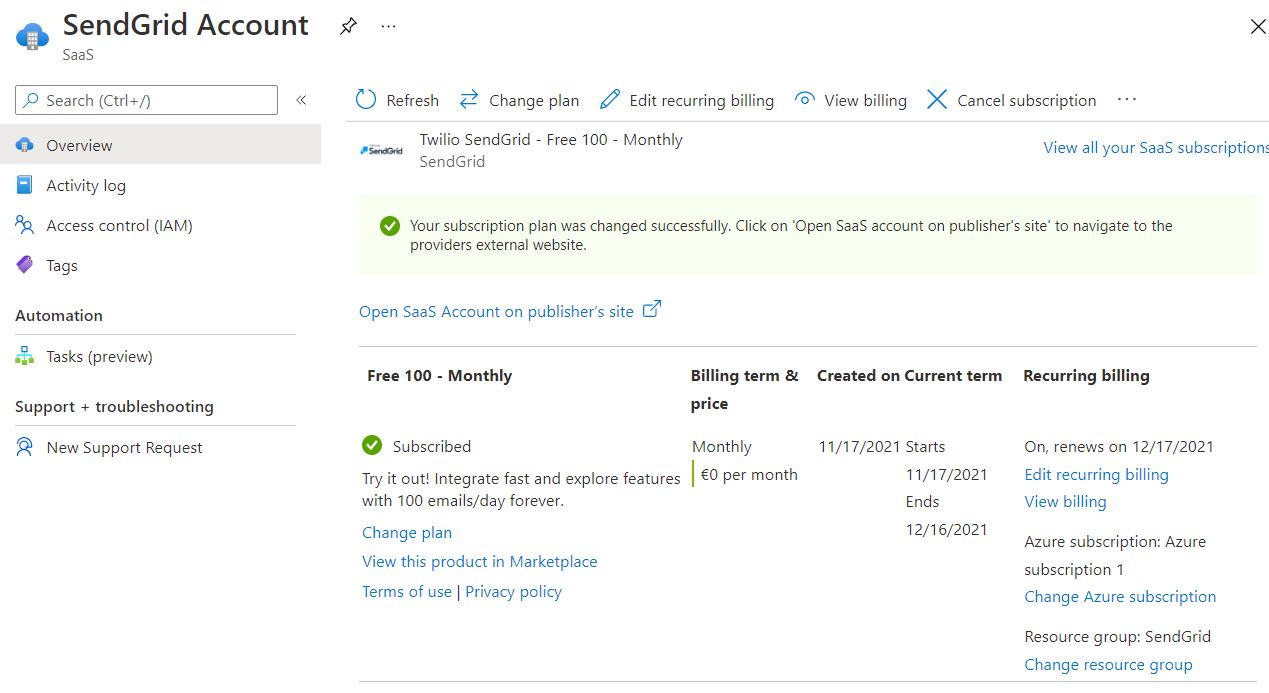Click View billing link in table
1269x693 pixels.
click(1066, 501)
